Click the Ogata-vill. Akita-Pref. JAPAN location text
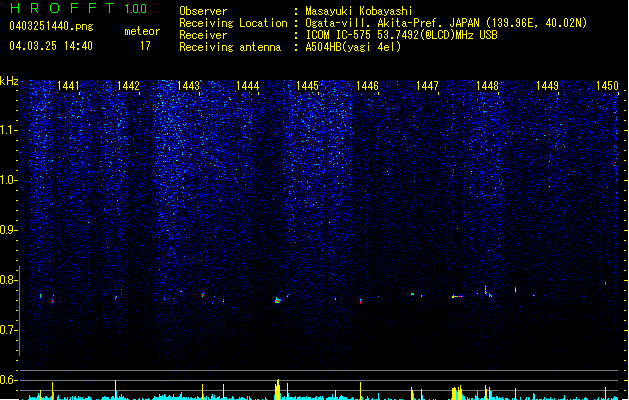The width and height of the screenshot is (629, 400). pos(446,23)
